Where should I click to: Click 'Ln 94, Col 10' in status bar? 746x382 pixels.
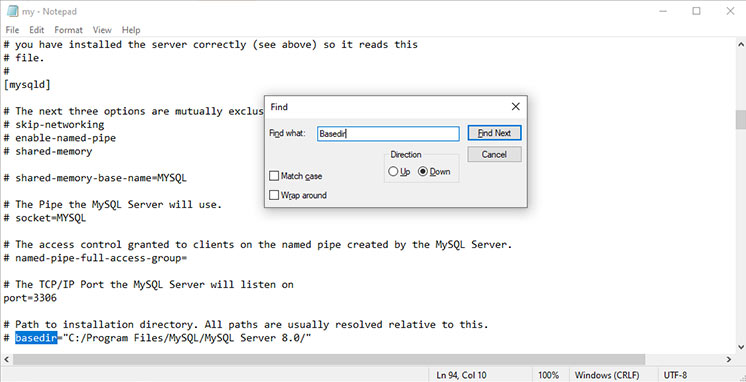tap(461, 375)
